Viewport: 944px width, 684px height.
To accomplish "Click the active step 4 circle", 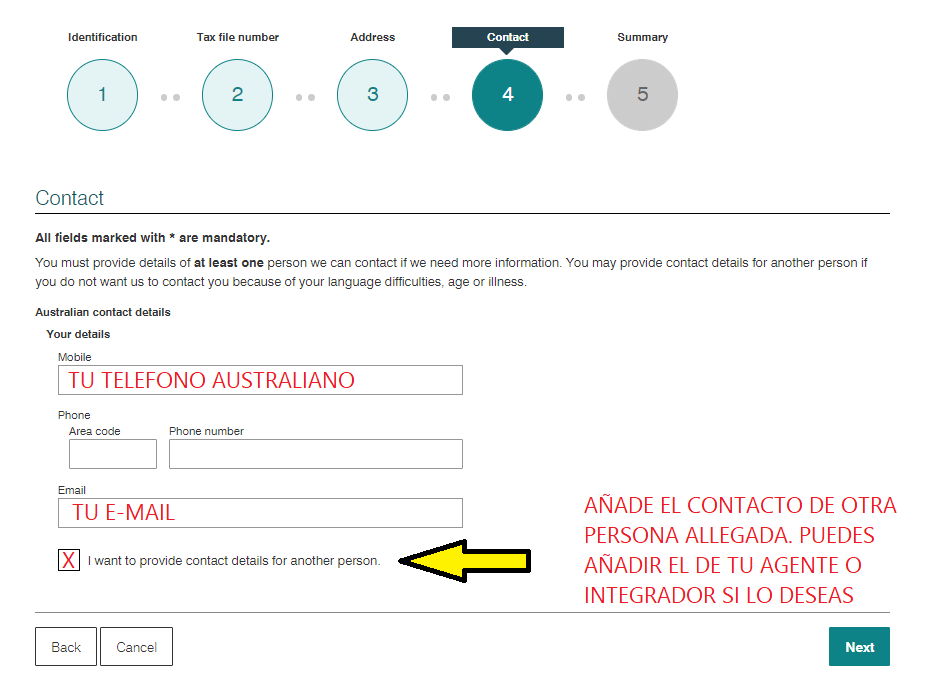I will [x=507, y=95].
